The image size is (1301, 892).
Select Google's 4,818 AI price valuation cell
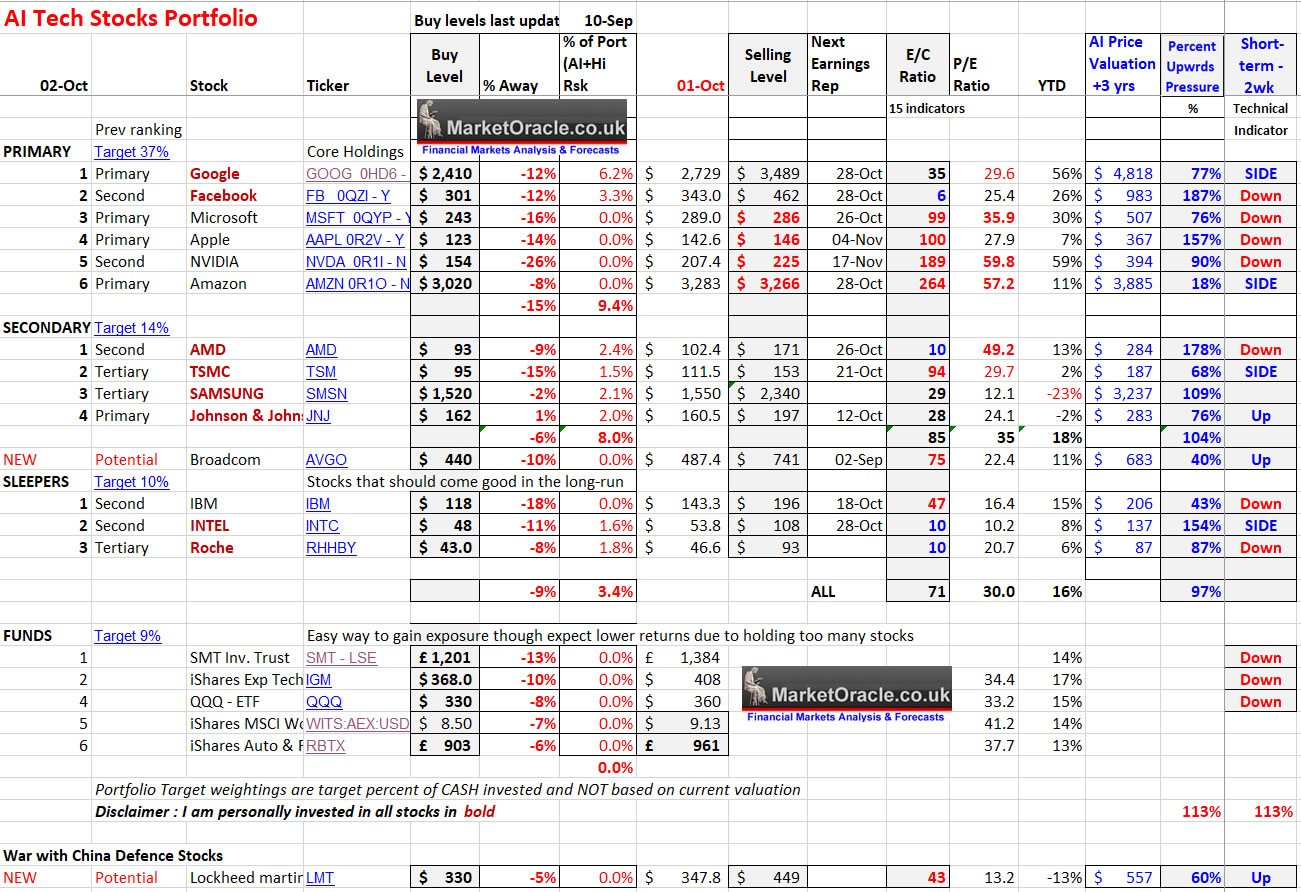(1121, 174)
